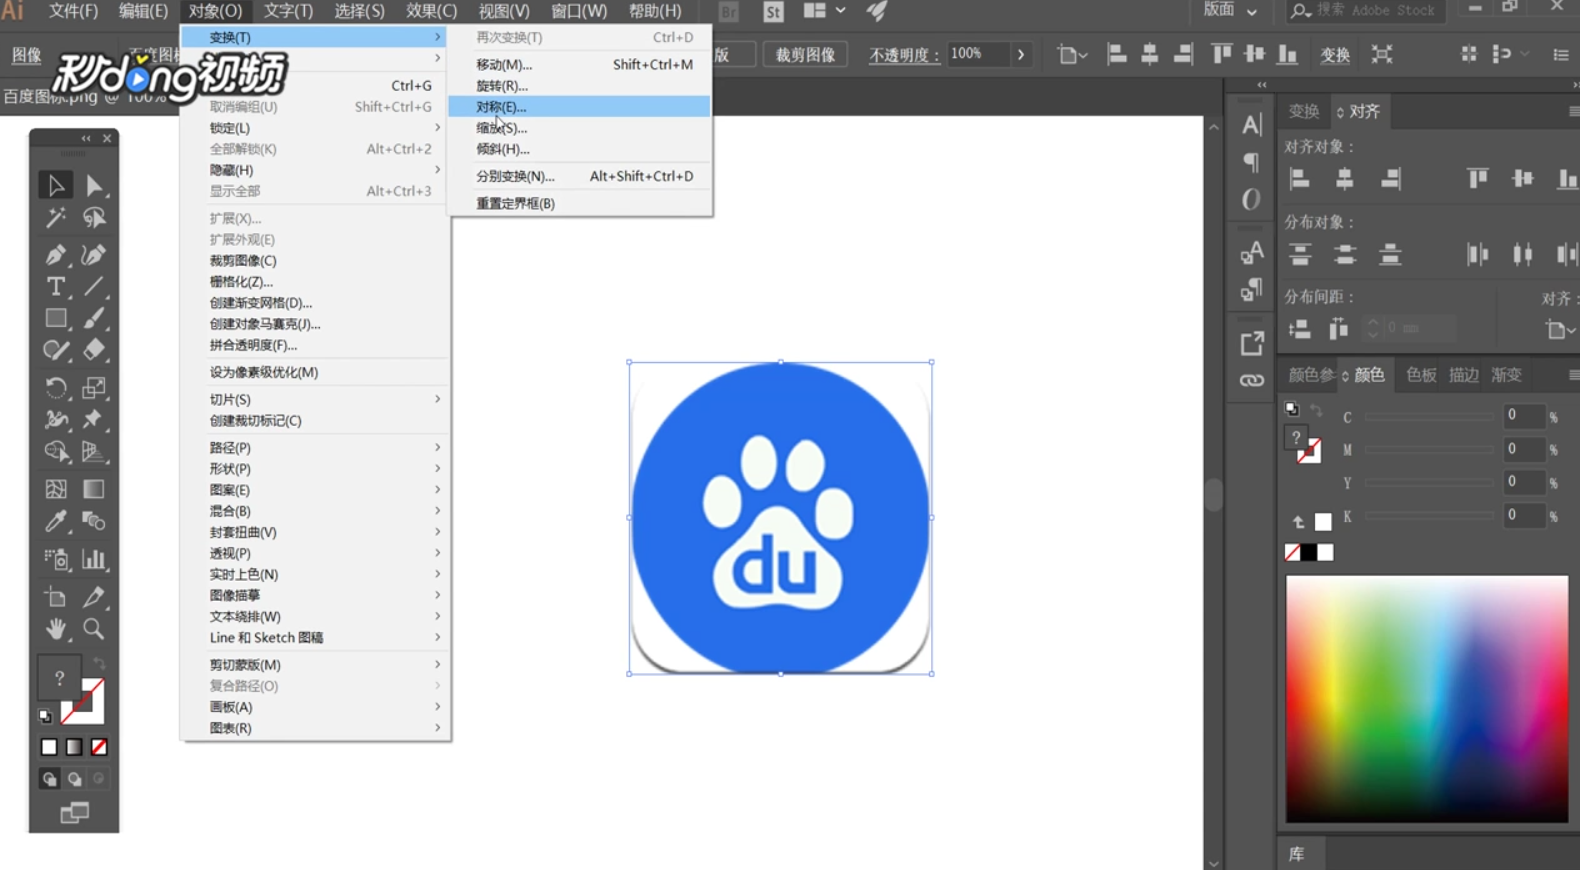The height and width of the screenshot is (870, 1580).
Task: Select the Direct Selection tool
Action: (94, 185)
